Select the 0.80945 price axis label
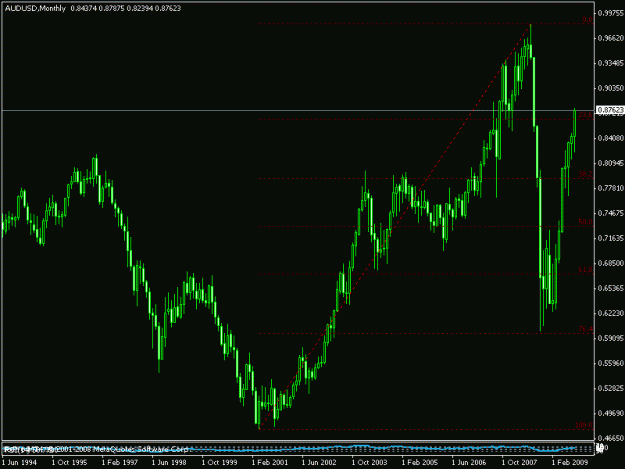625x469 pixels. pyautogui.click(x=611, y=163)
